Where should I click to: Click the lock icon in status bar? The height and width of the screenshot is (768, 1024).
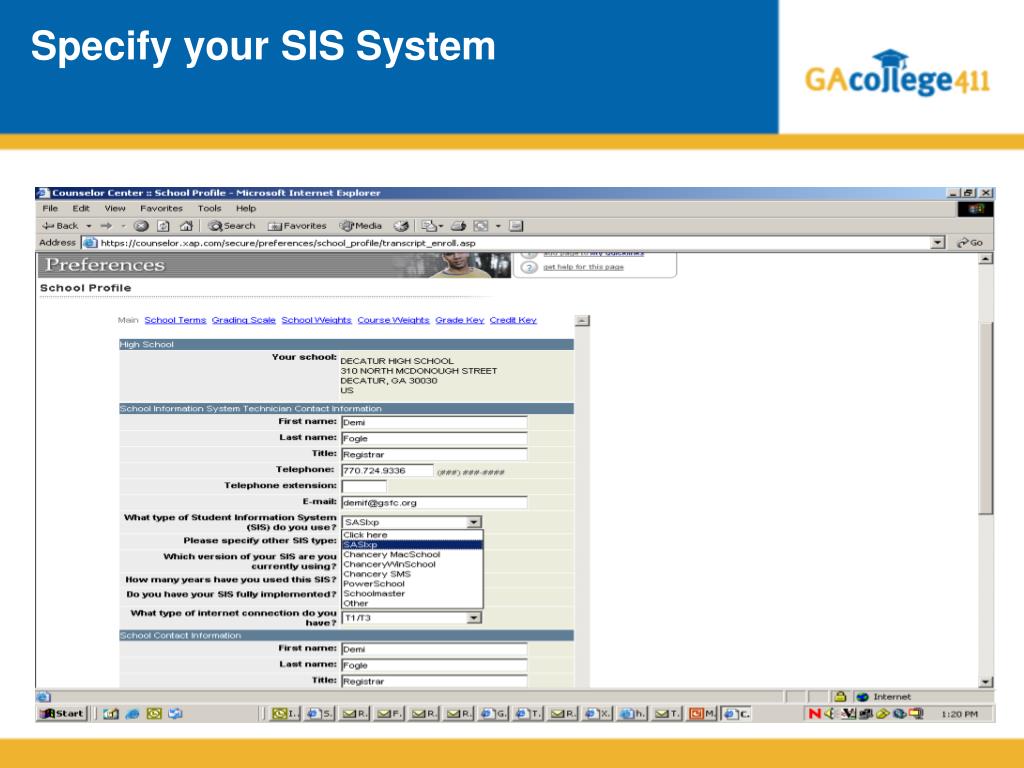[840, 697]
